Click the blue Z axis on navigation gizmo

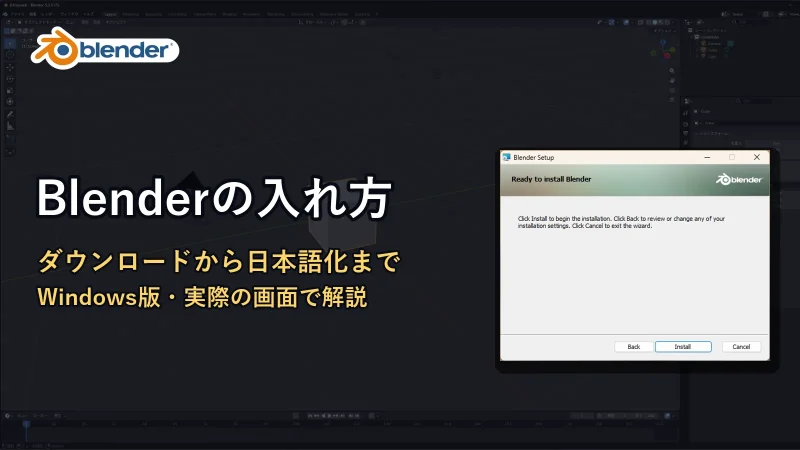663,42
